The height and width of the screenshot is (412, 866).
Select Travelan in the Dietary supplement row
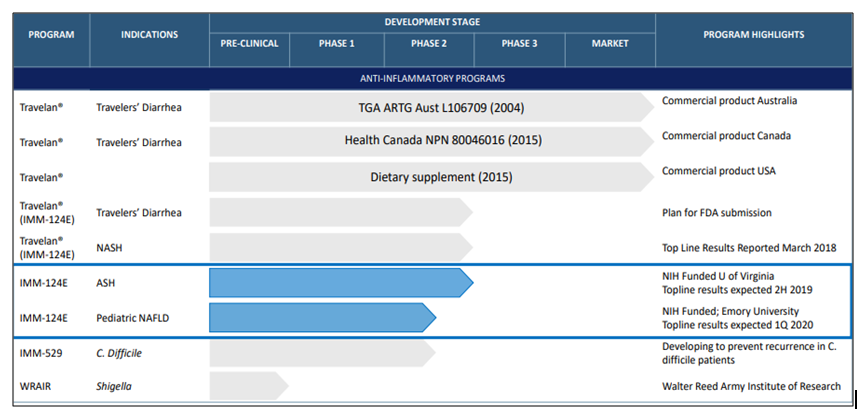(x=41, y=177)
